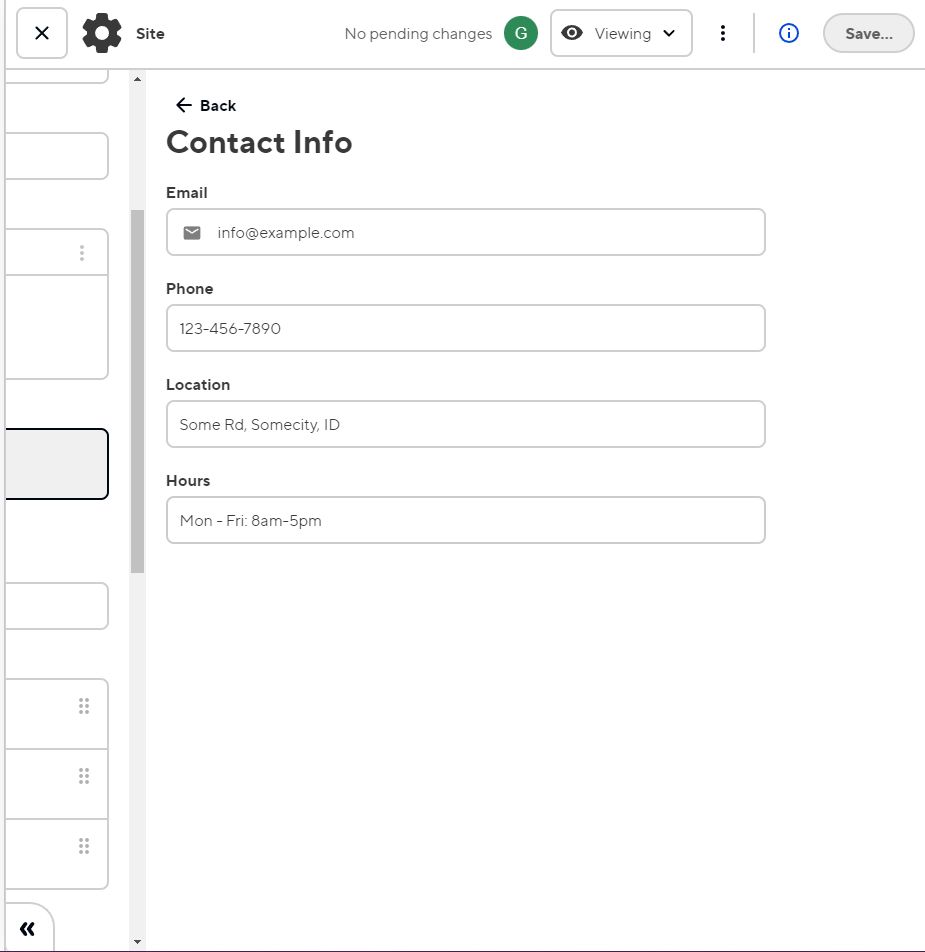The height and width of the screenshot is (952, 925).
Task: Click the envelope icon in Email field
Action: pyautogui.click(x=192, y=233)
